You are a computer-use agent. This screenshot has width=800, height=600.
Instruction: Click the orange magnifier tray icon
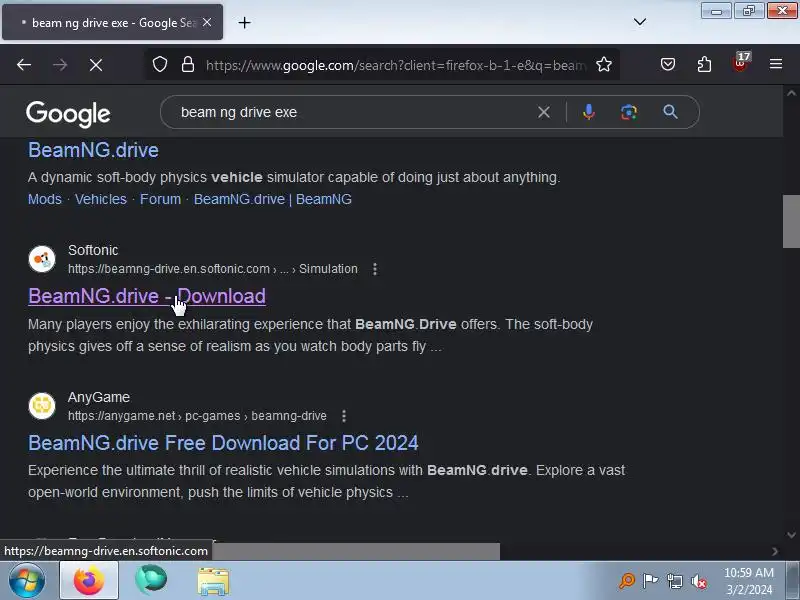tap(627, 581)
